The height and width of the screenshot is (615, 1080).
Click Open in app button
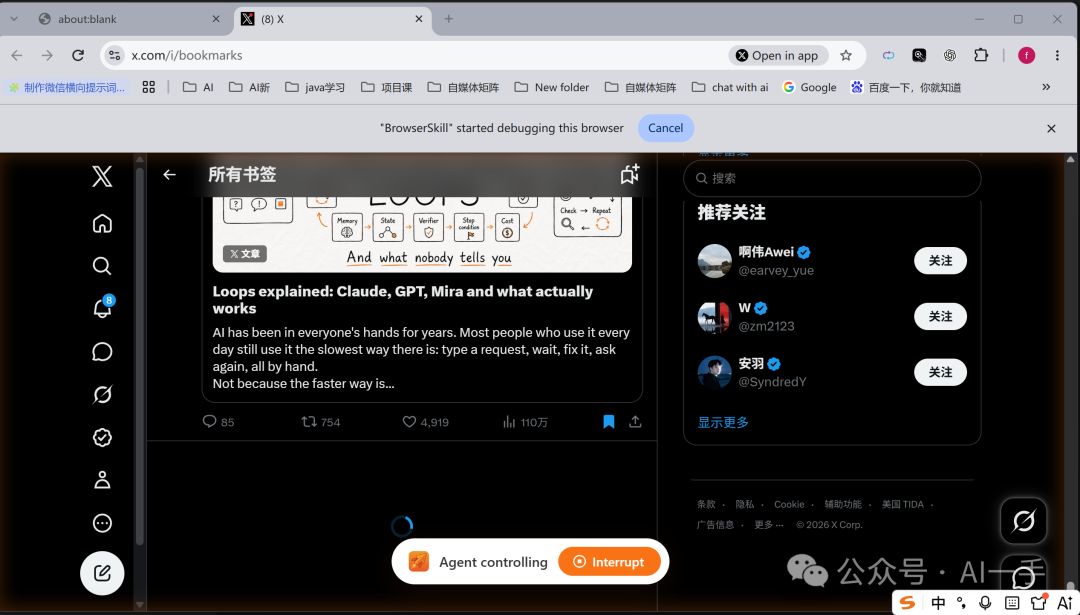pos(777,55)
